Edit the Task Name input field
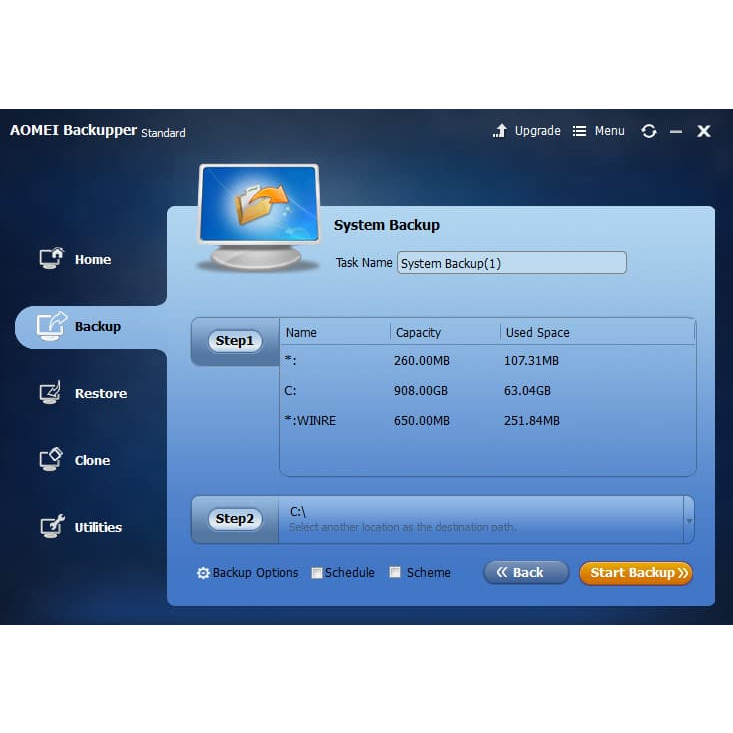The height and width of the screenshot is (733, 733). click(511, 263)
